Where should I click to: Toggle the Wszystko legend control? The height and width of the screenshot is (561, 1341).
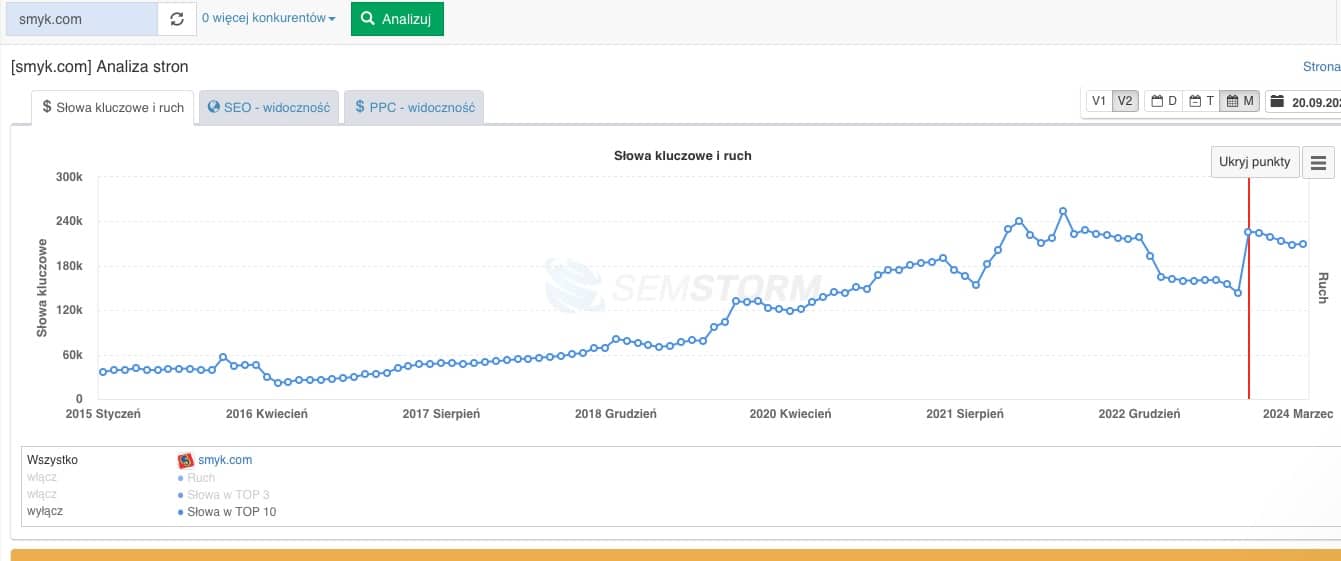point(53,460)
